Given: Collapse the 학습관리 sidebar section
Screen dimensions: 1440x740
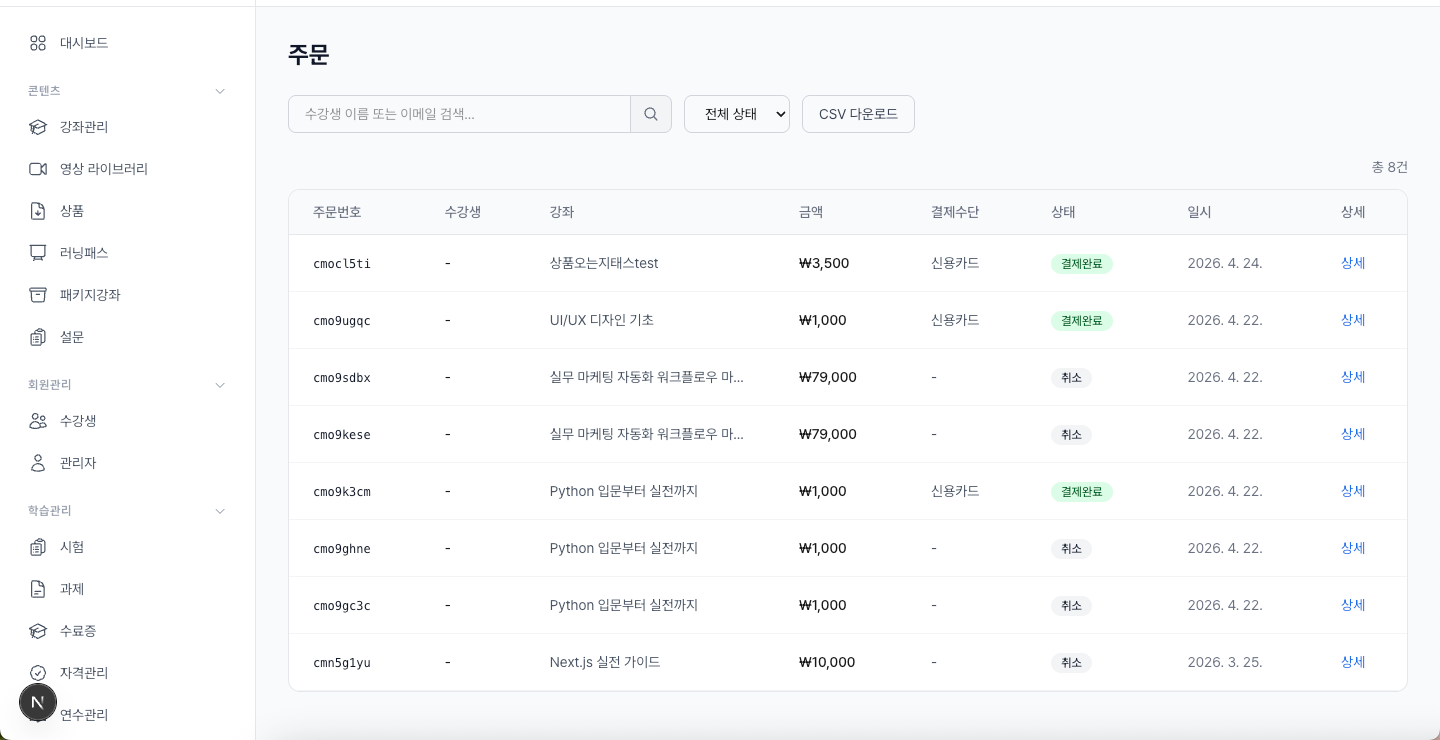Looking at the screenshot, I should click(220, 511).
